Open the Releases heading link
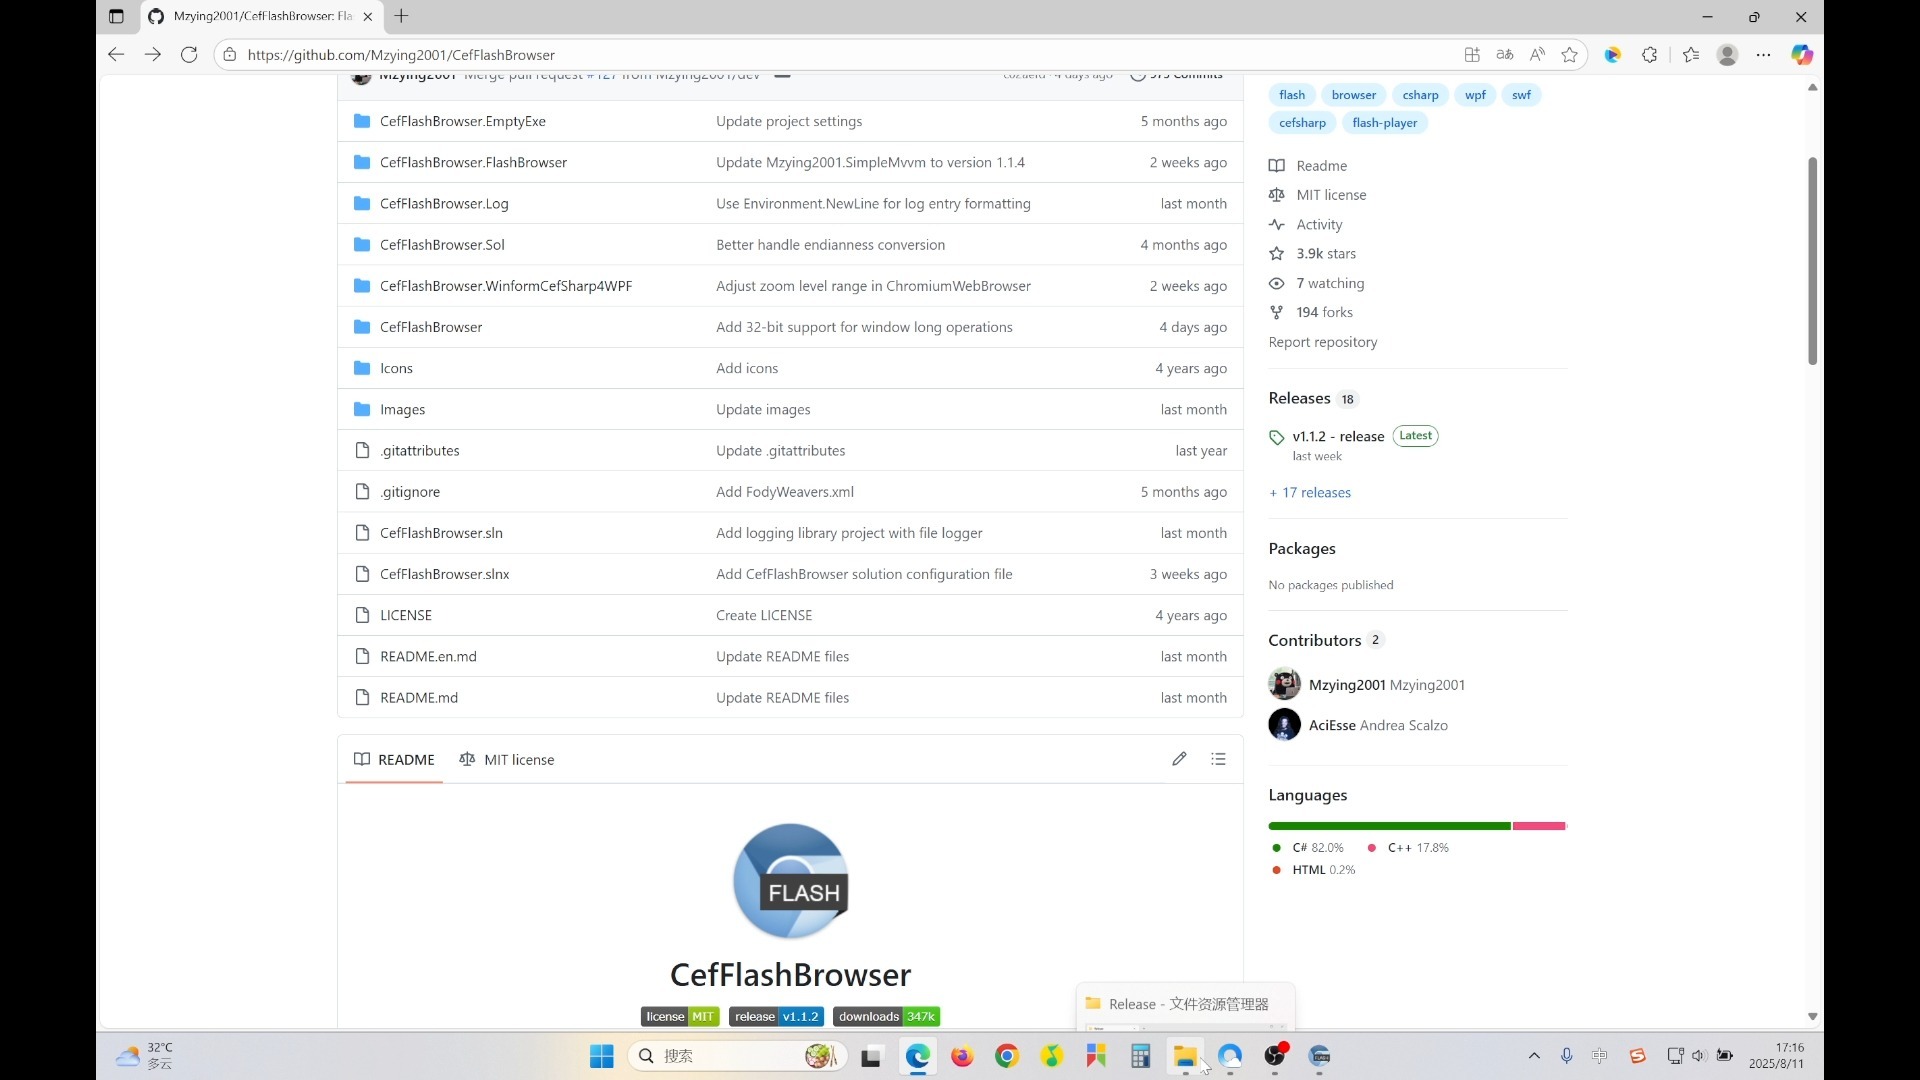This screenshot has width=1920, height=1080. (1299, 398)
